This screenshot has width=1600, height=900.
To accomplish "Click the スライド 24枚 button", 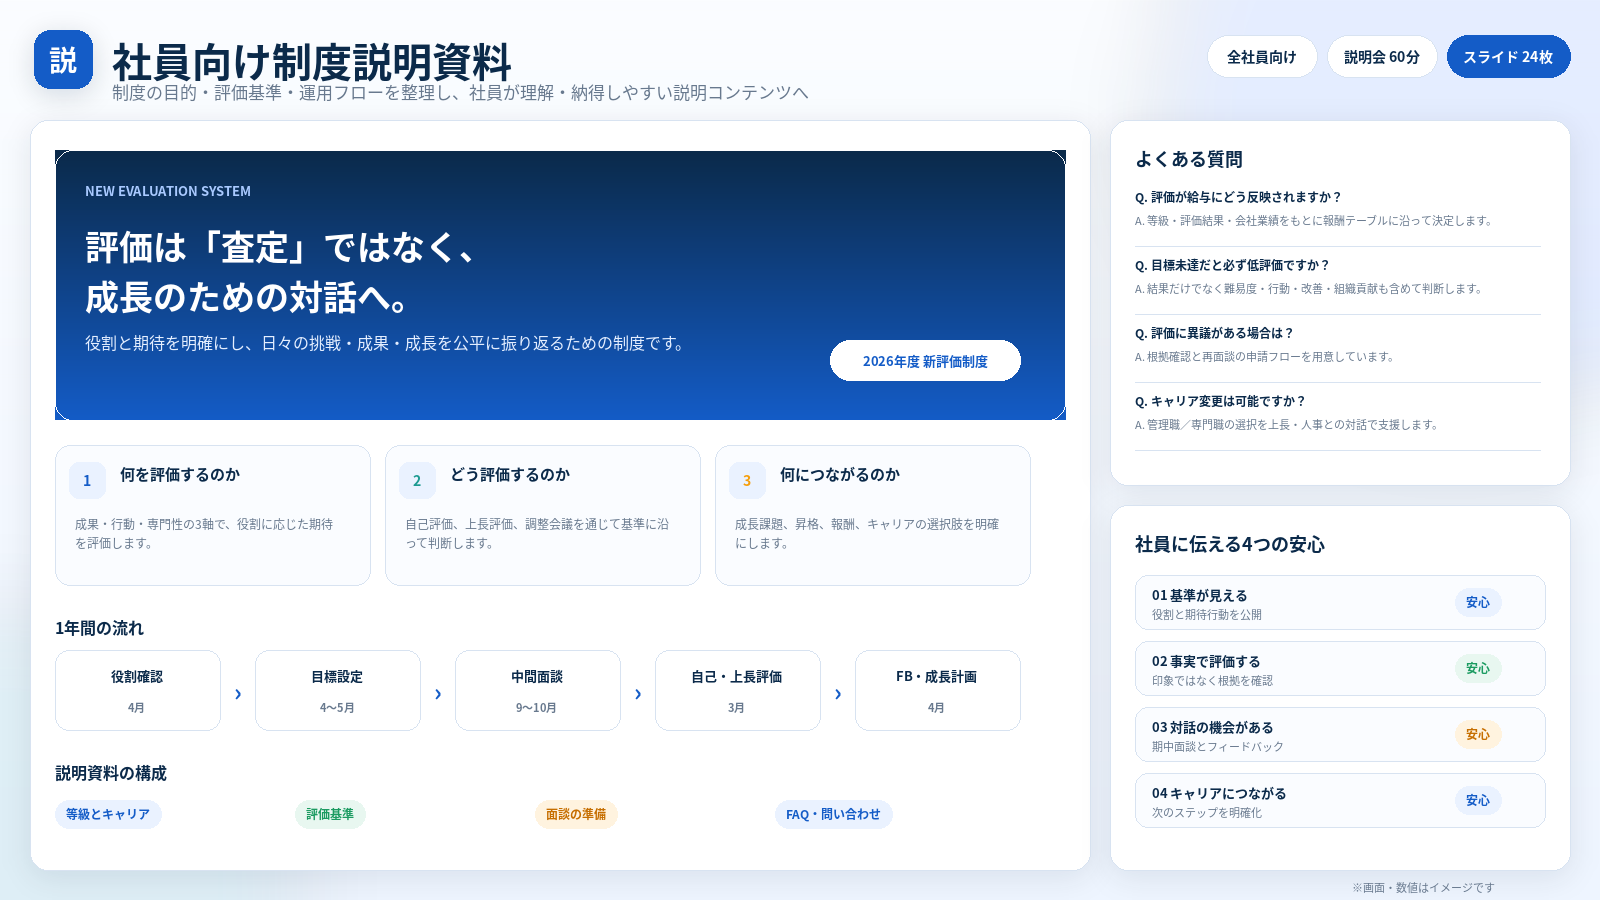I will [x=1508, y=57].
